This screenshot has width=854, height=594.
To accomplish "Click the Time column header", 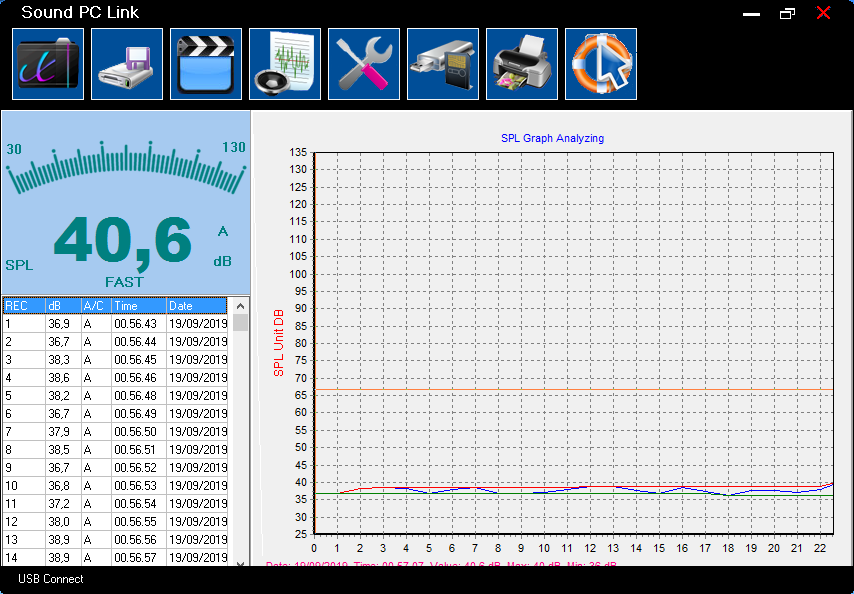I will (x=139, y=305).
